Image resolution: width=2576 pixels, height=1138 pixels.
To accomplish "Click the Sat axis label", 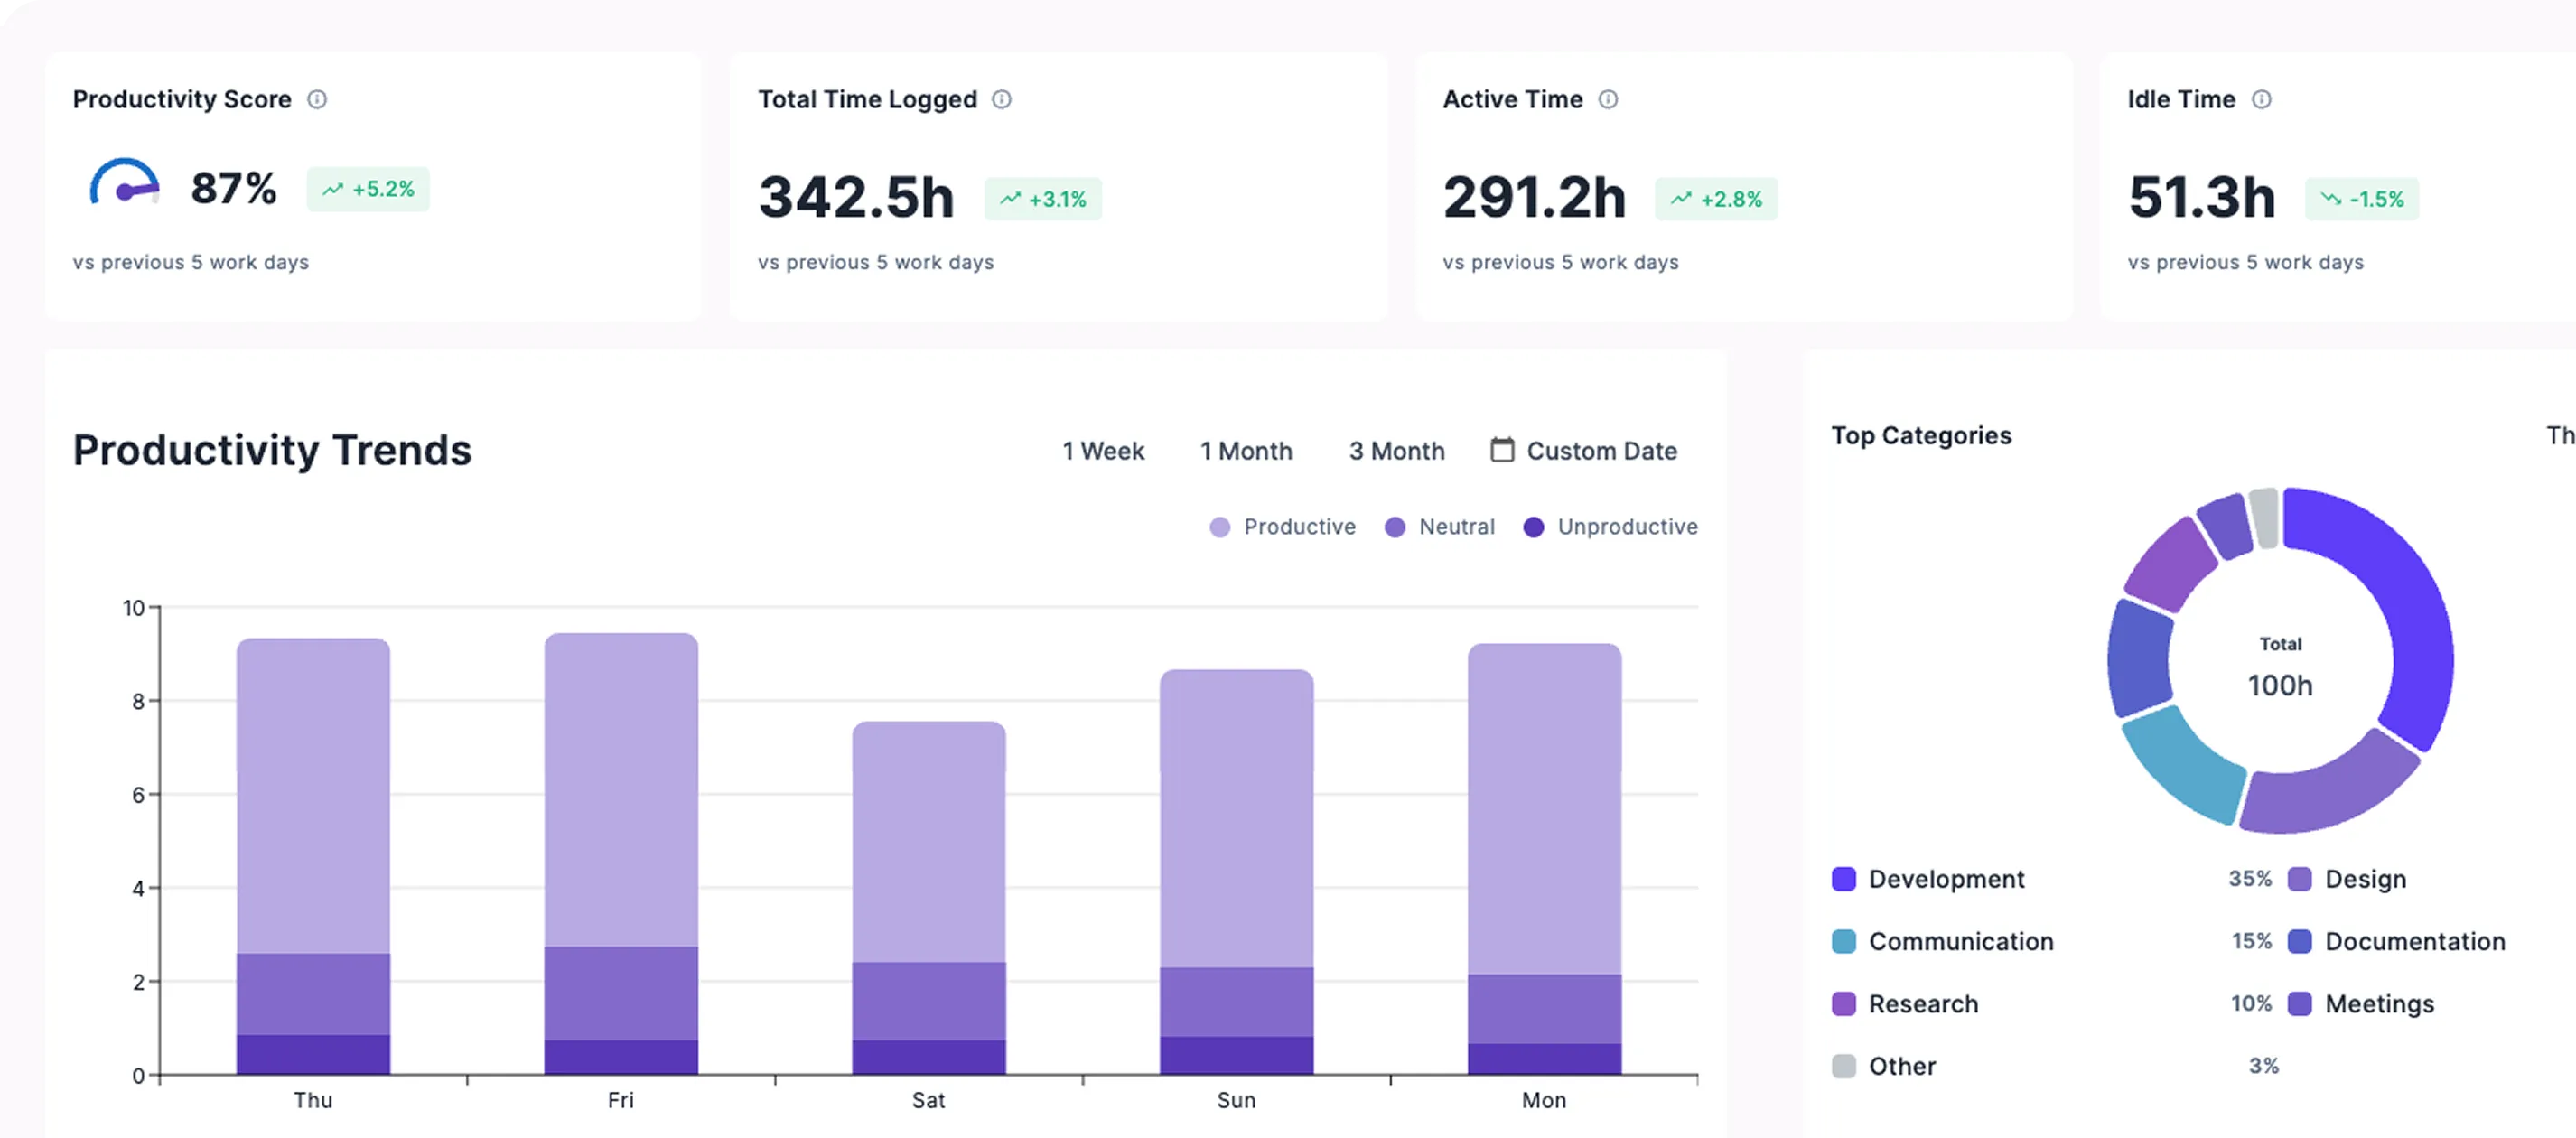I will pos(928,1101).
